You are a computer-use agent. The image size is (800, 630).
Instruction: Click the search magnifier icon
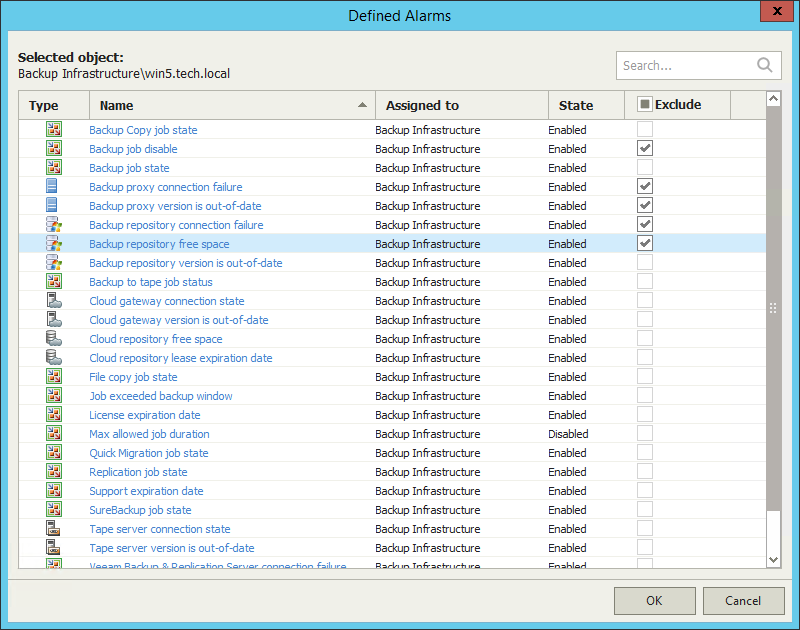pyautogui.click(x=764, y=65)
